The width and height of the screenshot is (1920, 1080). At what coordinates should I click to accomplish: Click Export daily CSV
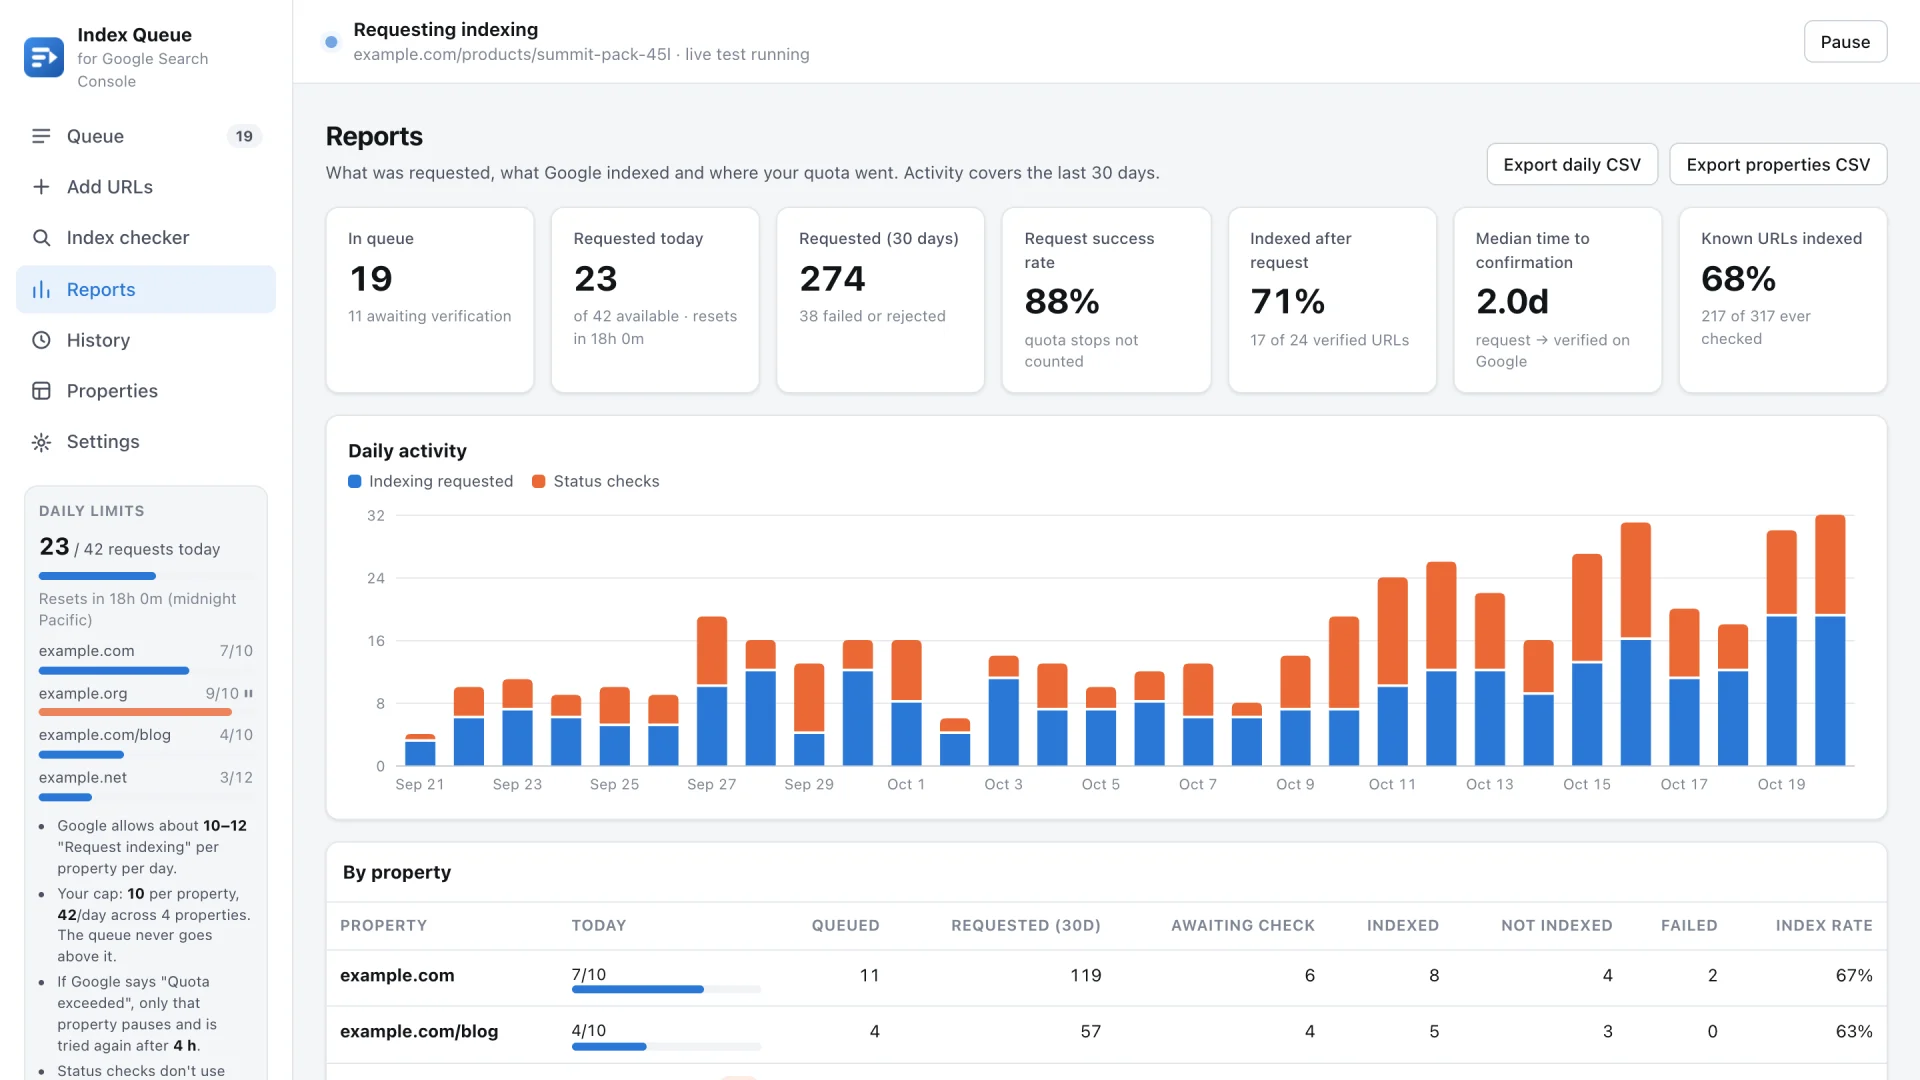(x=1571, y=165)
